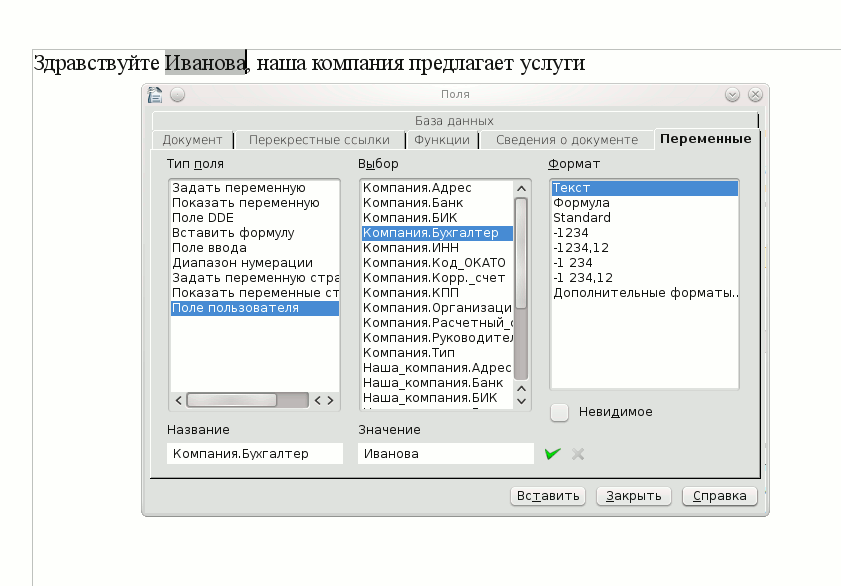Click the green checkmark apply icon
Viewport: 841px width, 586px height.
click(x=552, y=454)
